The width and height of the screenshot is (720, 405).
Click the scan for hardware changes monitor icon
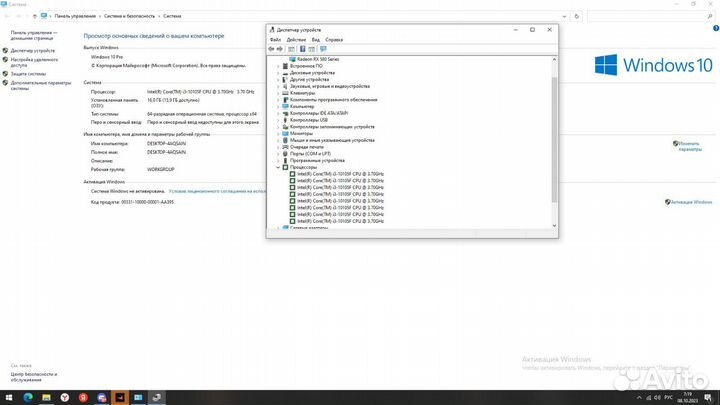(x=323, y=49)
